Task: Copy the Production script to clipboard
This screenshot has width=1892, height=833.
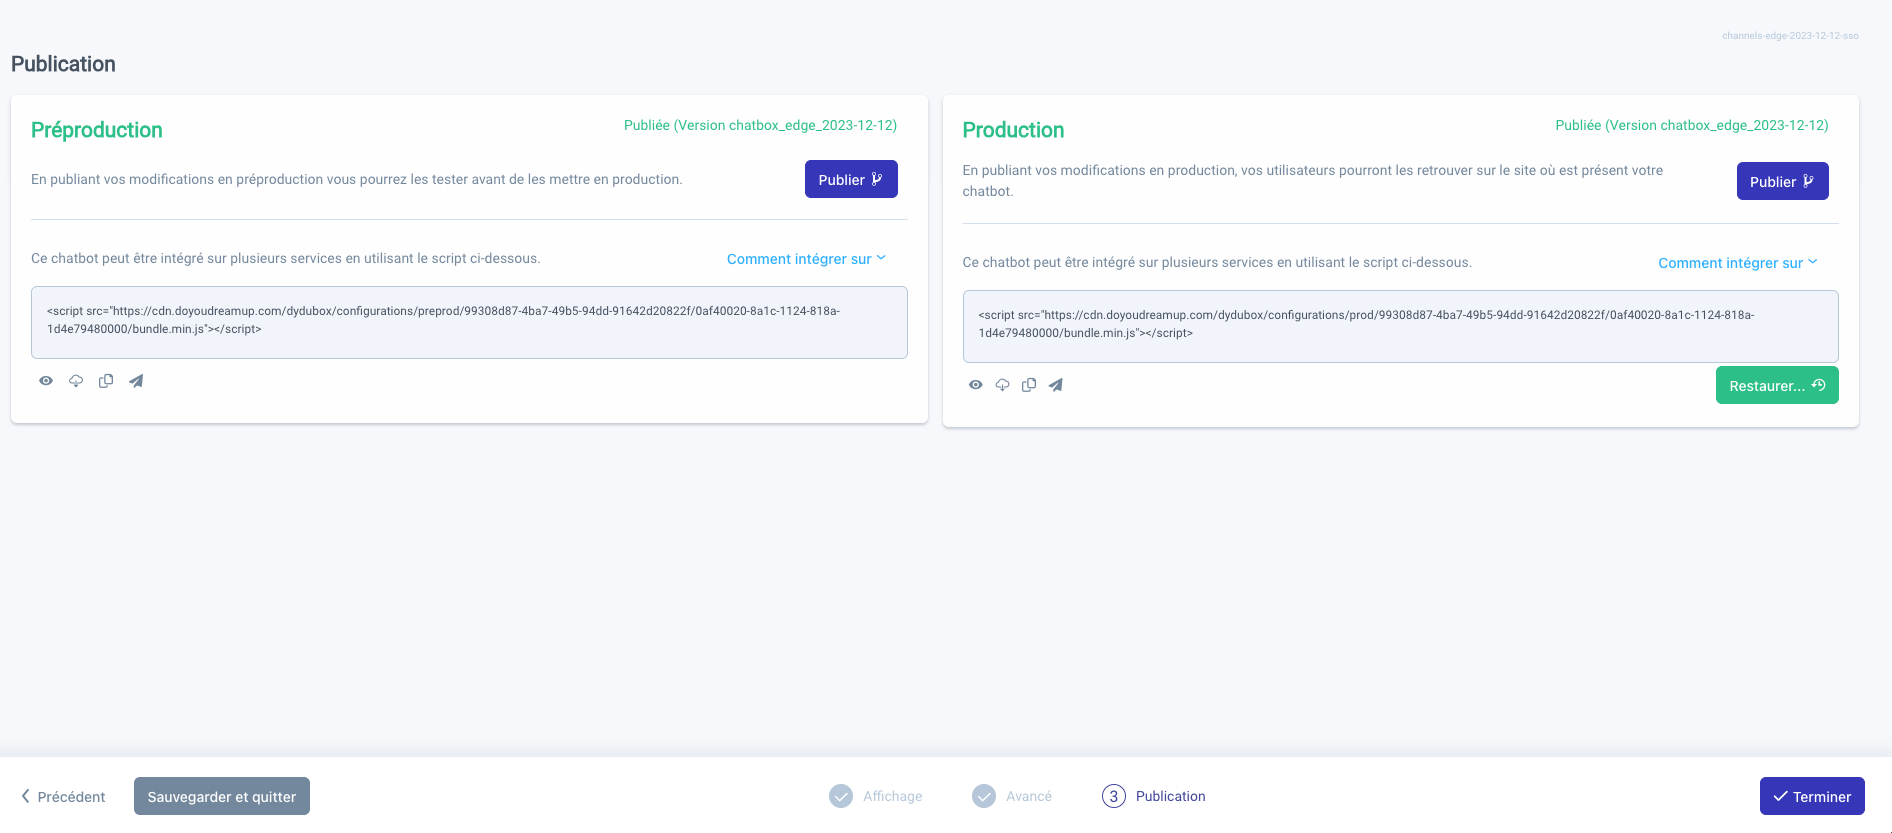Action: pyautogui.click(x=1029, y=385)
